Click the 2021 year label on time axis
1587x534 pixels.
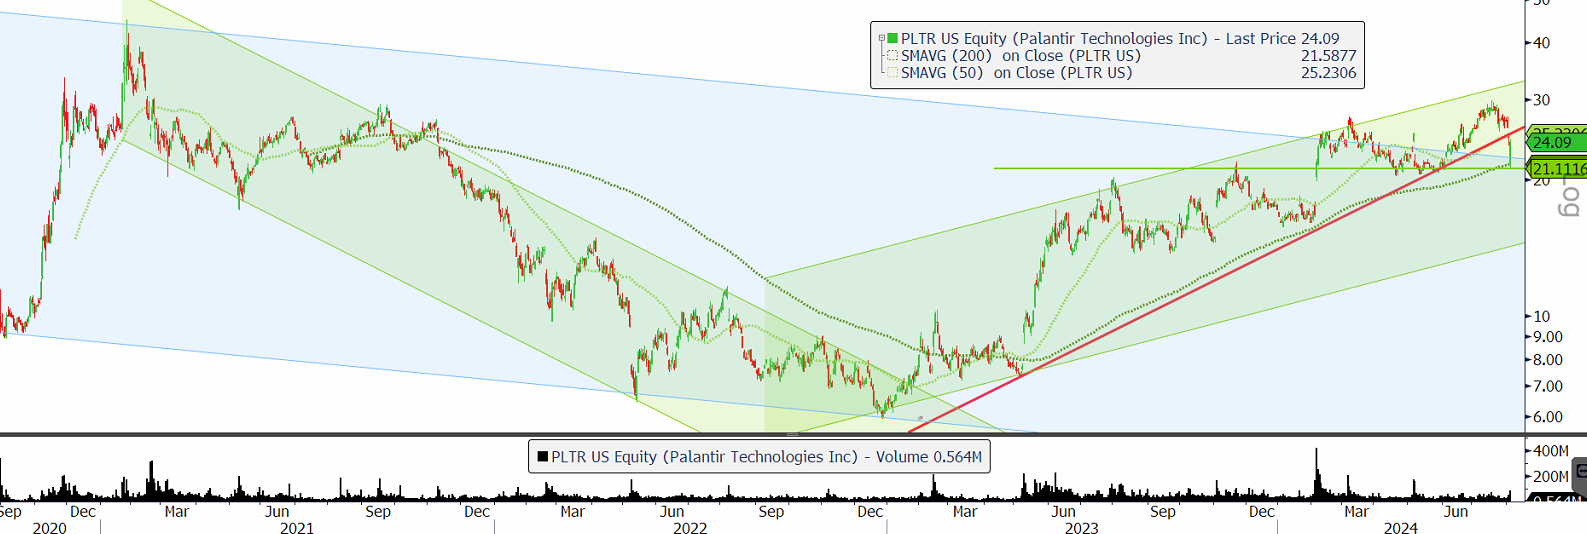point(297,528)
